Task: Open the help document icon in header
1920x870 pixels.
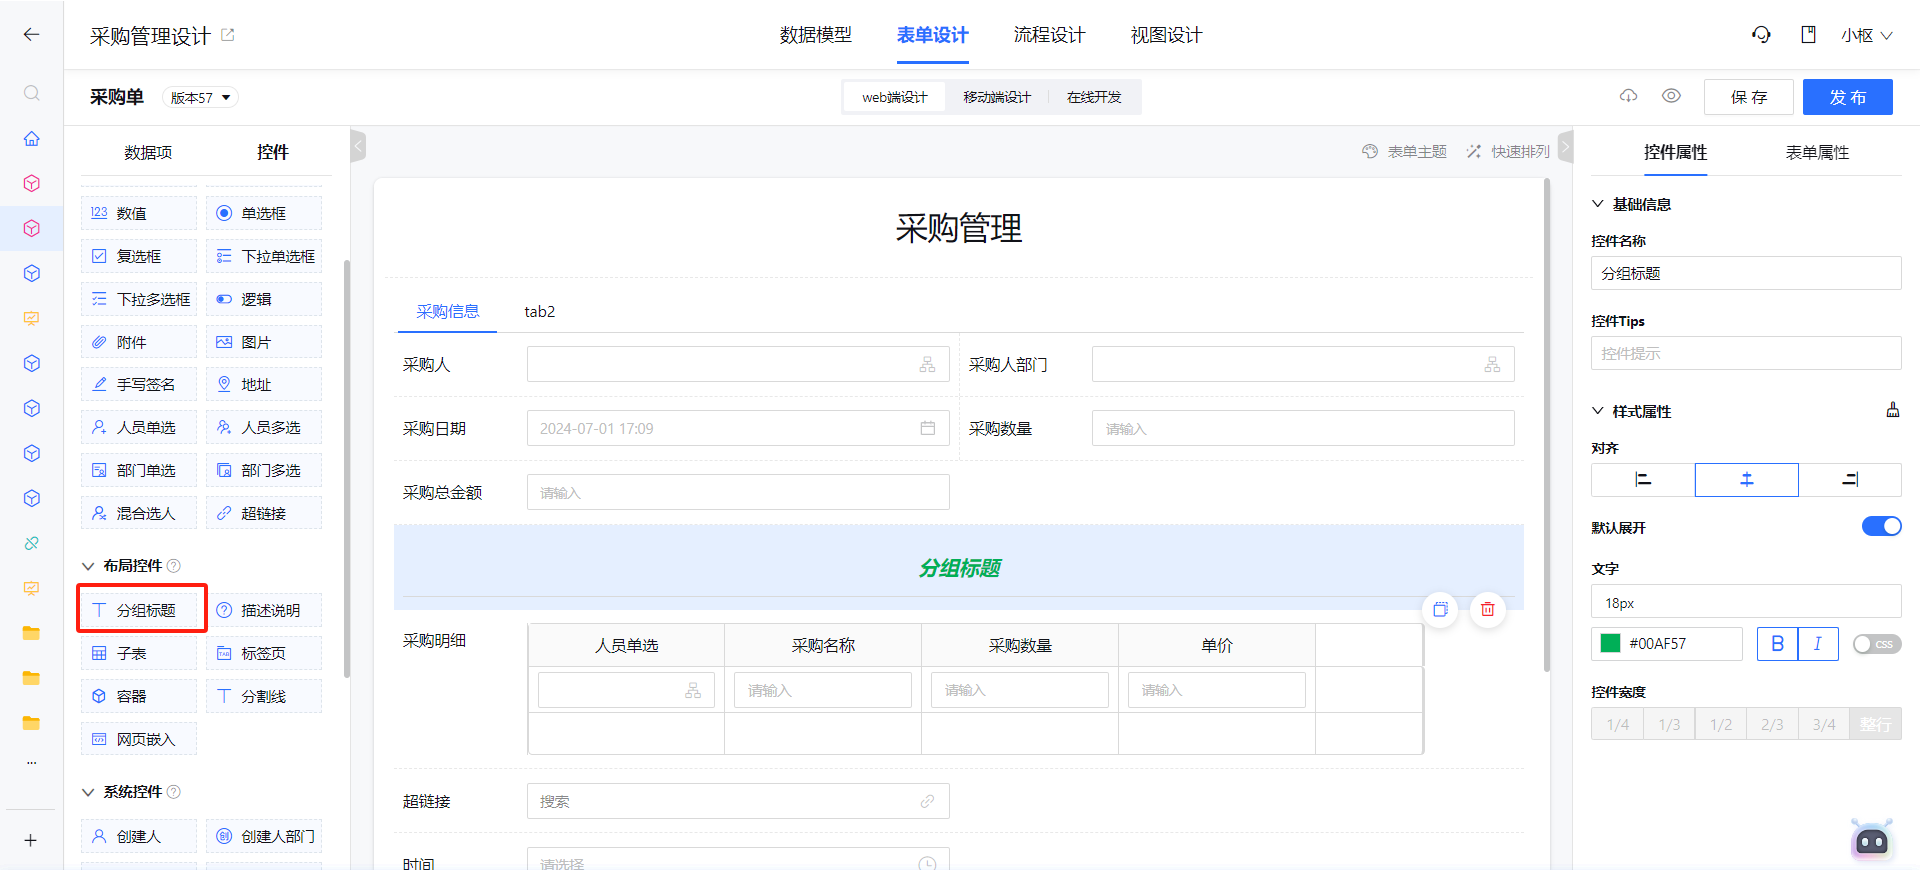Action: tap(1808, 35)
